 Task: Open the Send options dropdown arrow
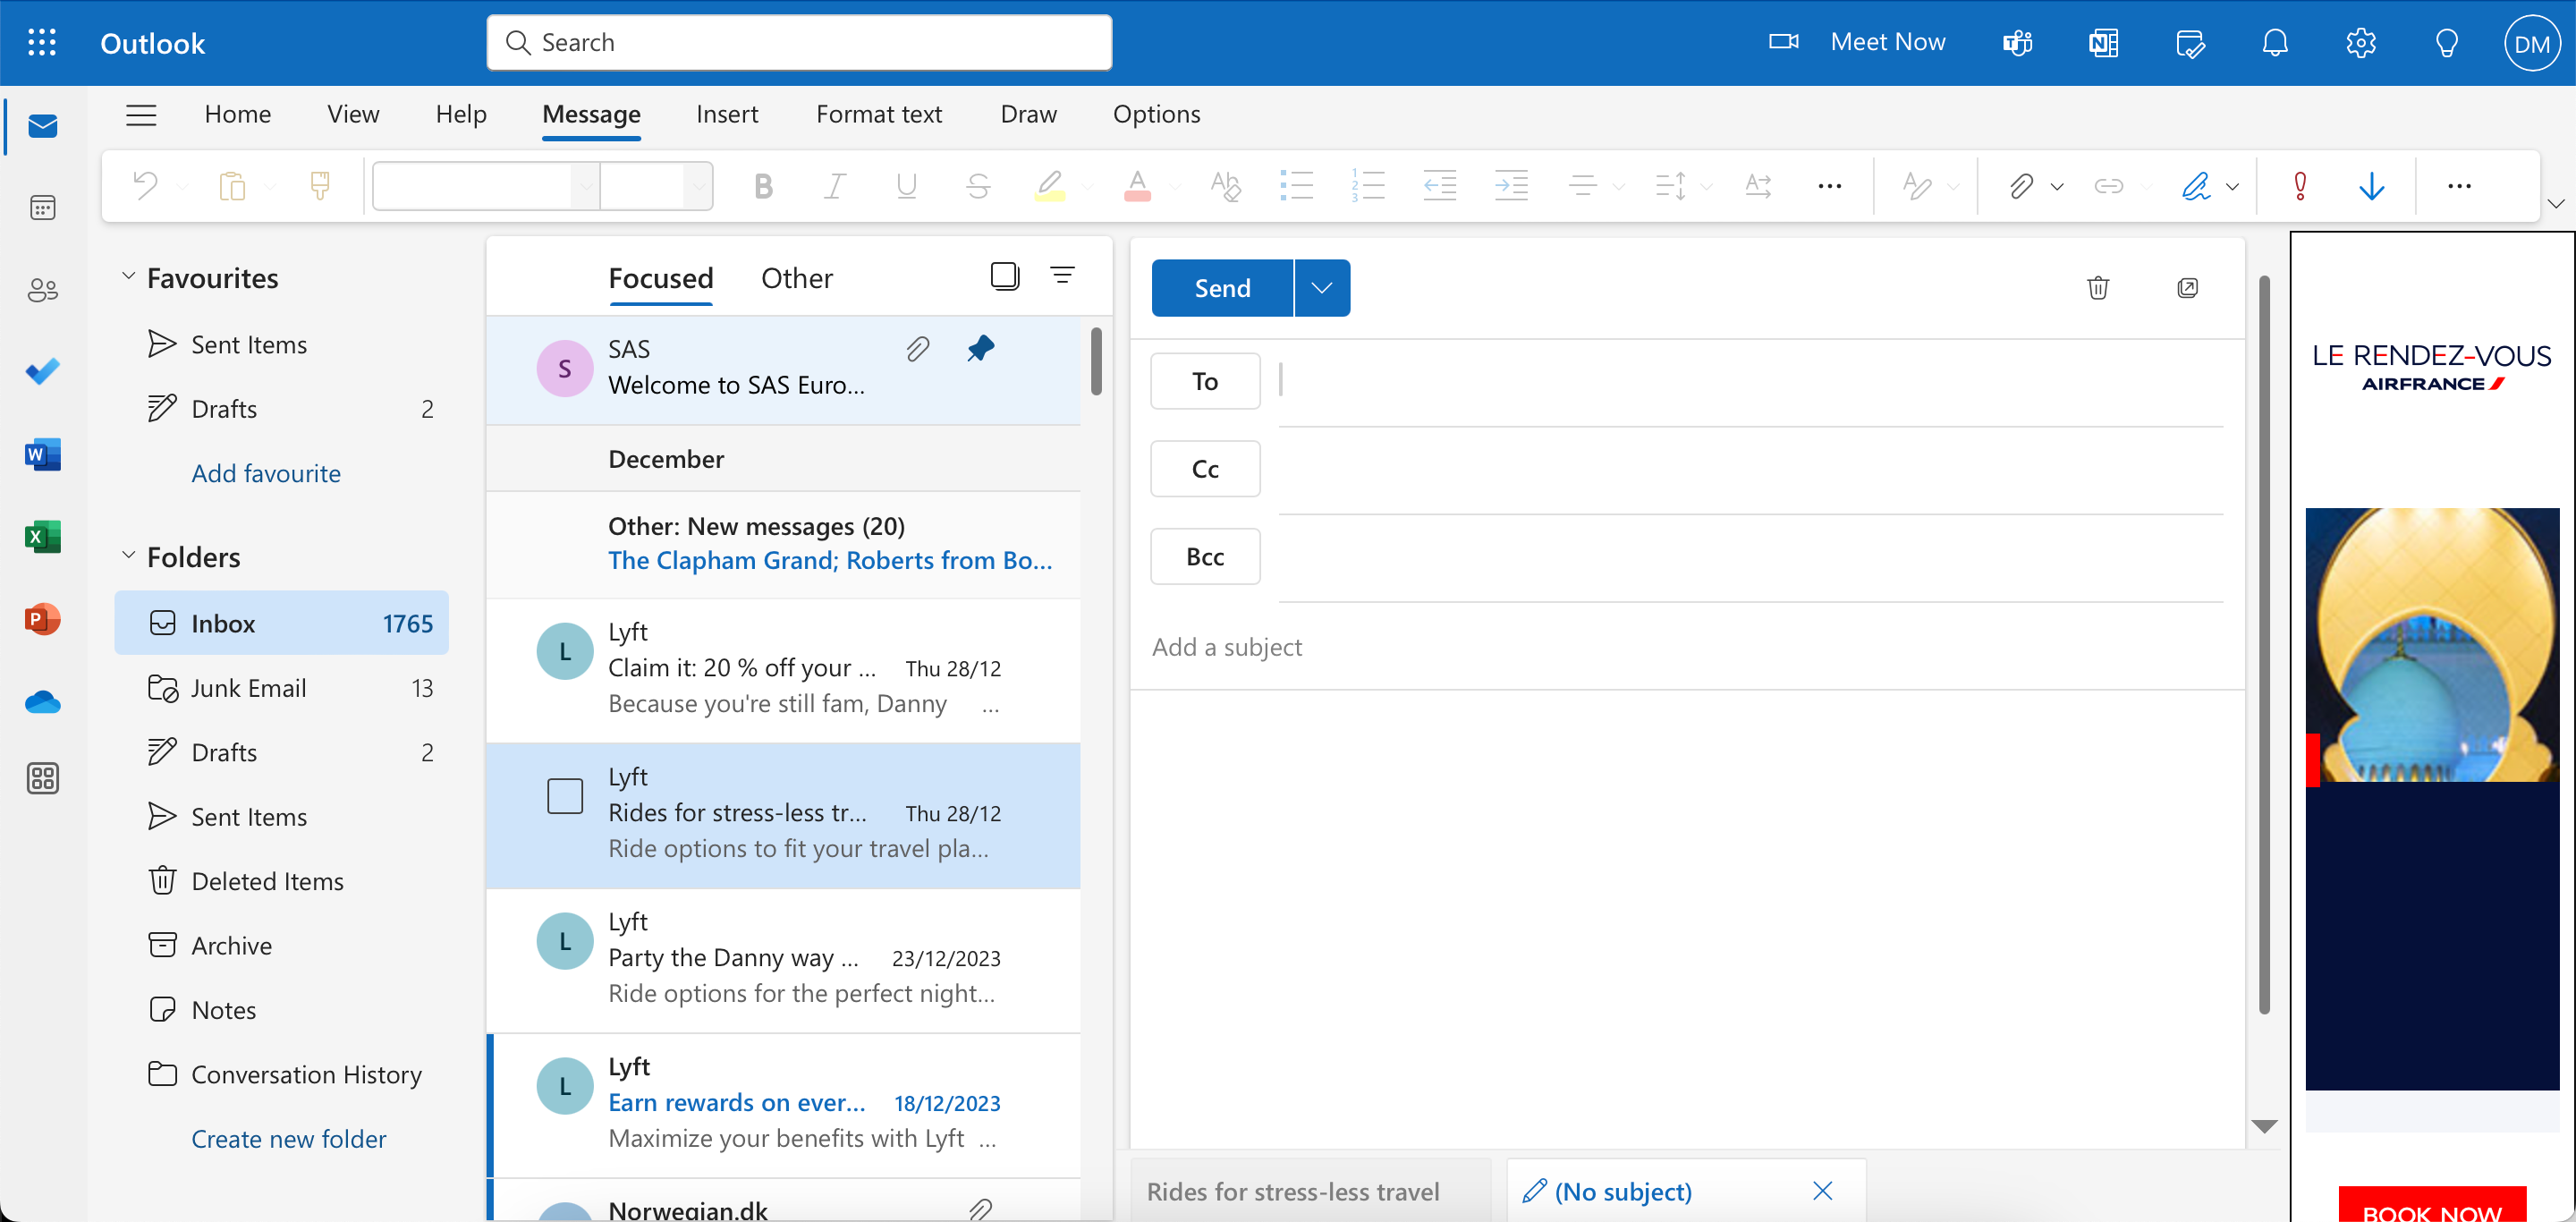1322,288
